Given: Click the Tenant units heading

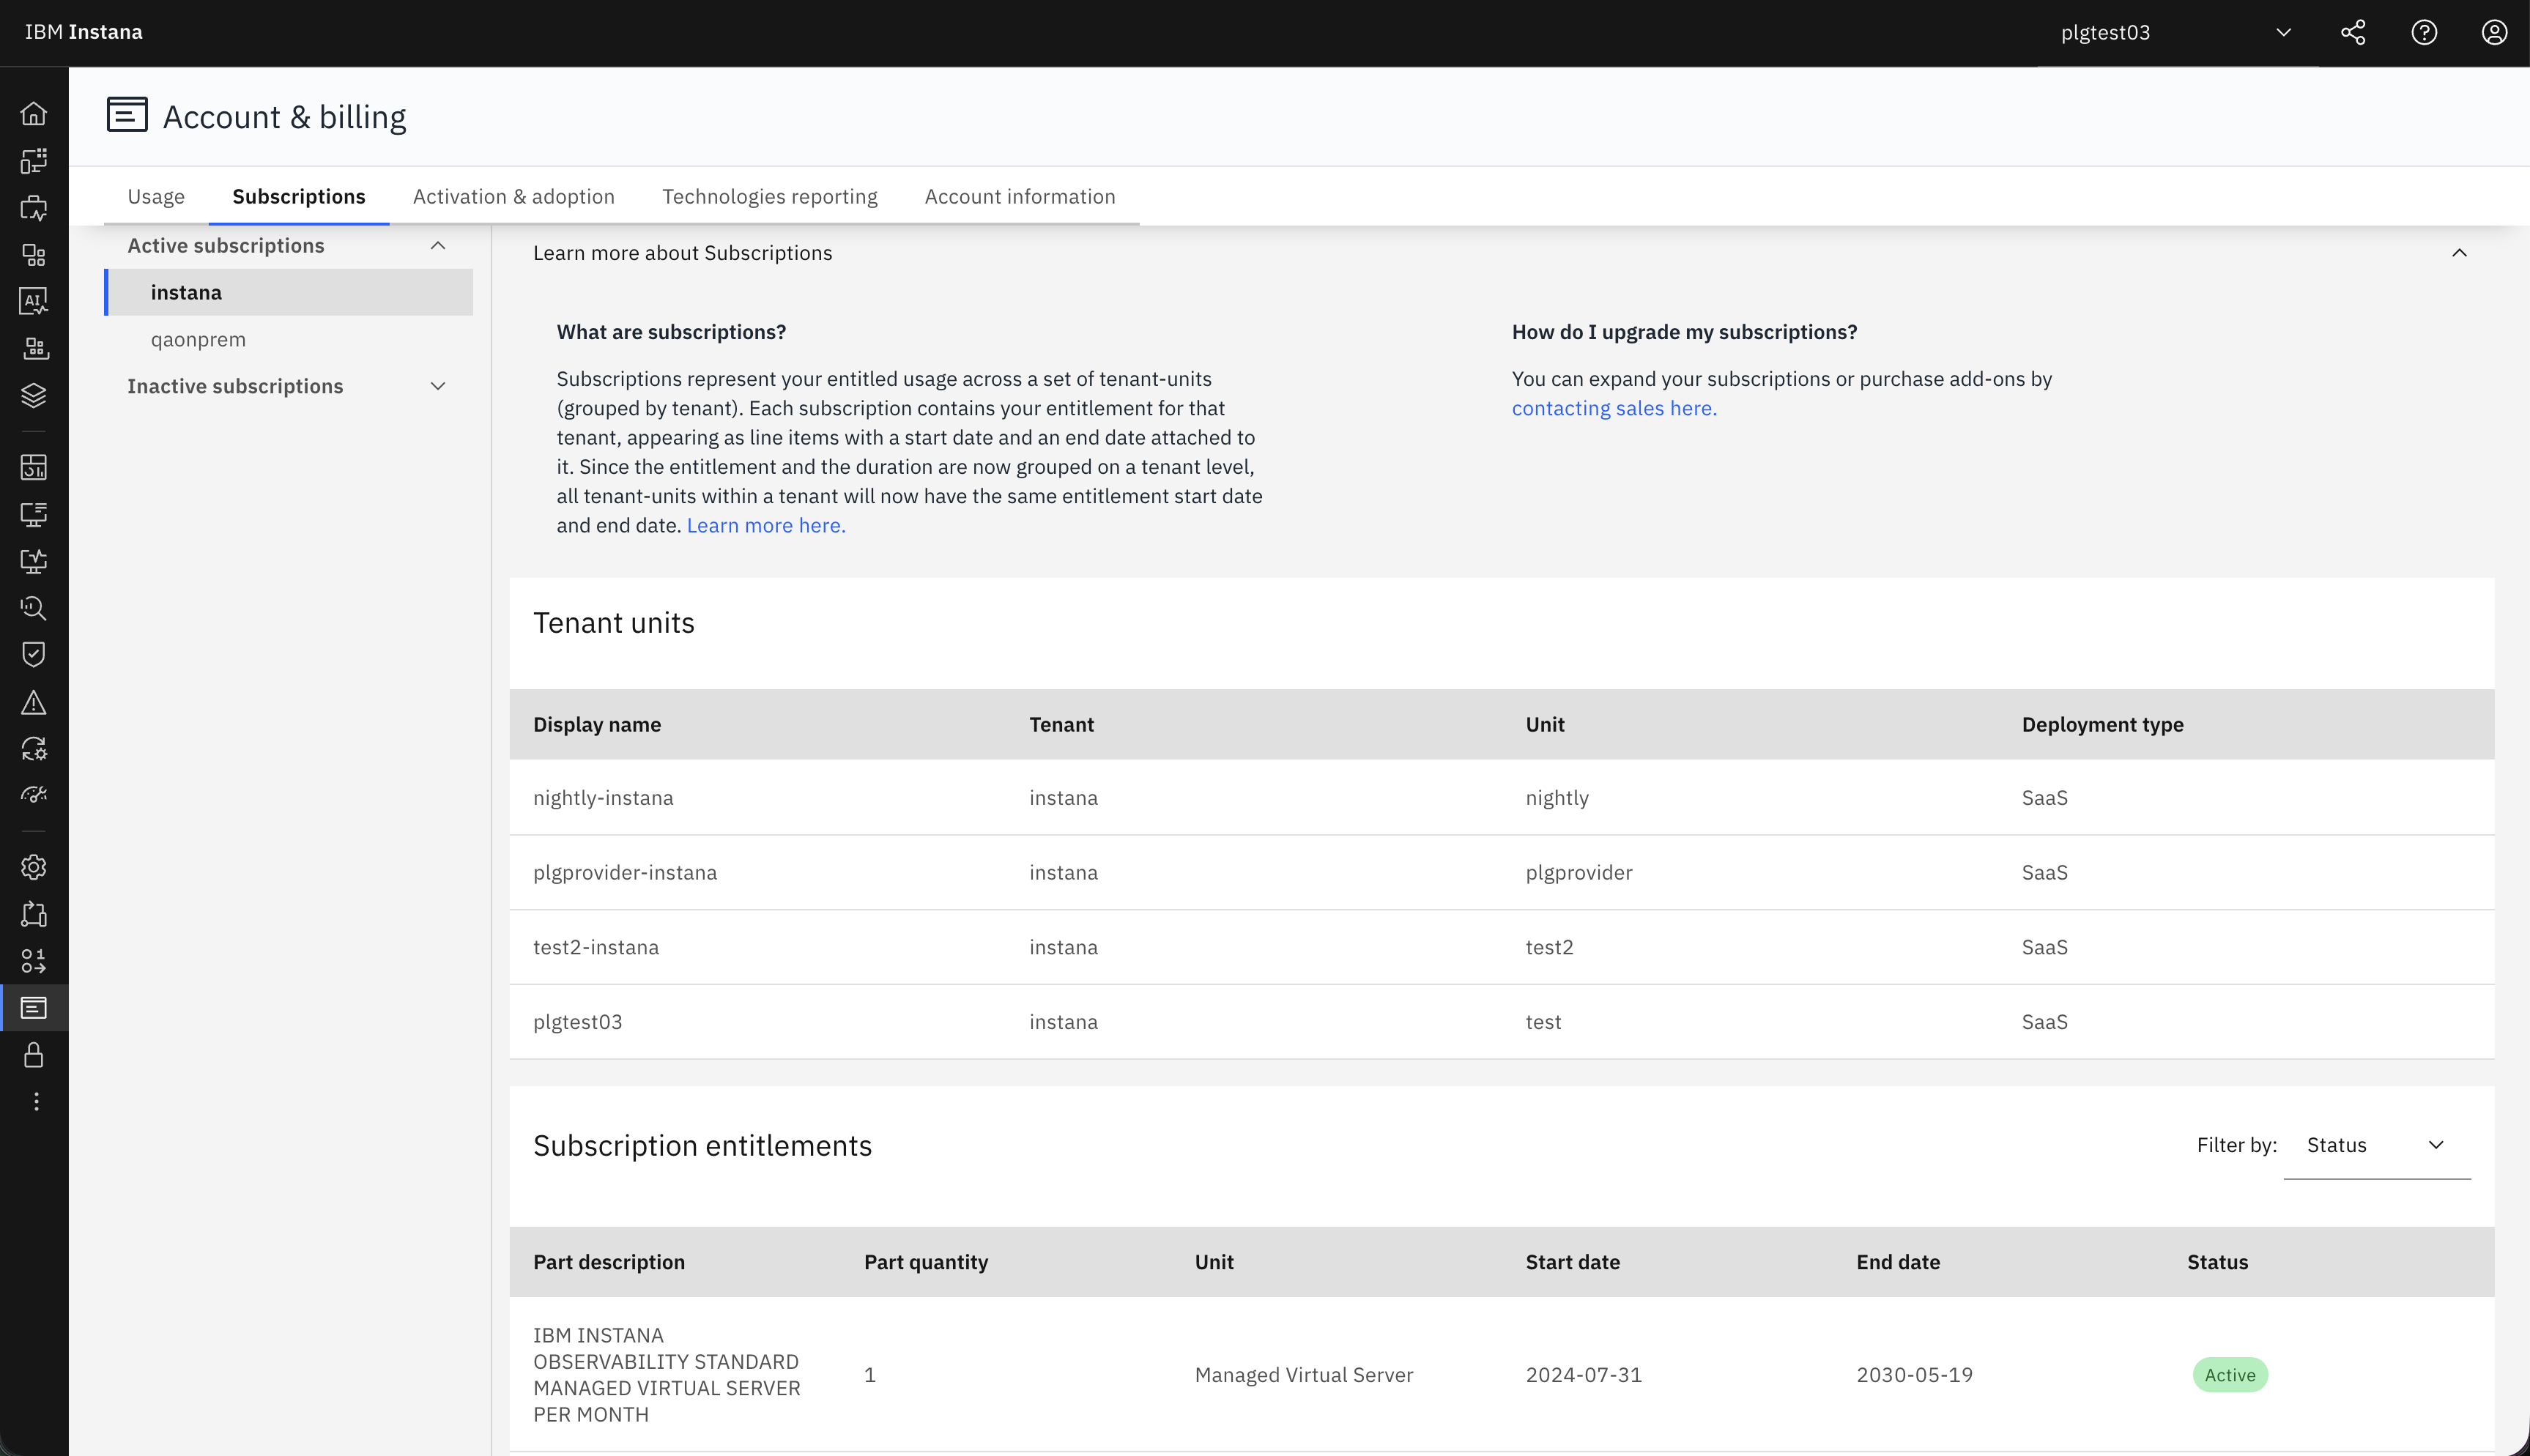Looking at the screenshot, I should pyautogui.click(x=614, y=623).
